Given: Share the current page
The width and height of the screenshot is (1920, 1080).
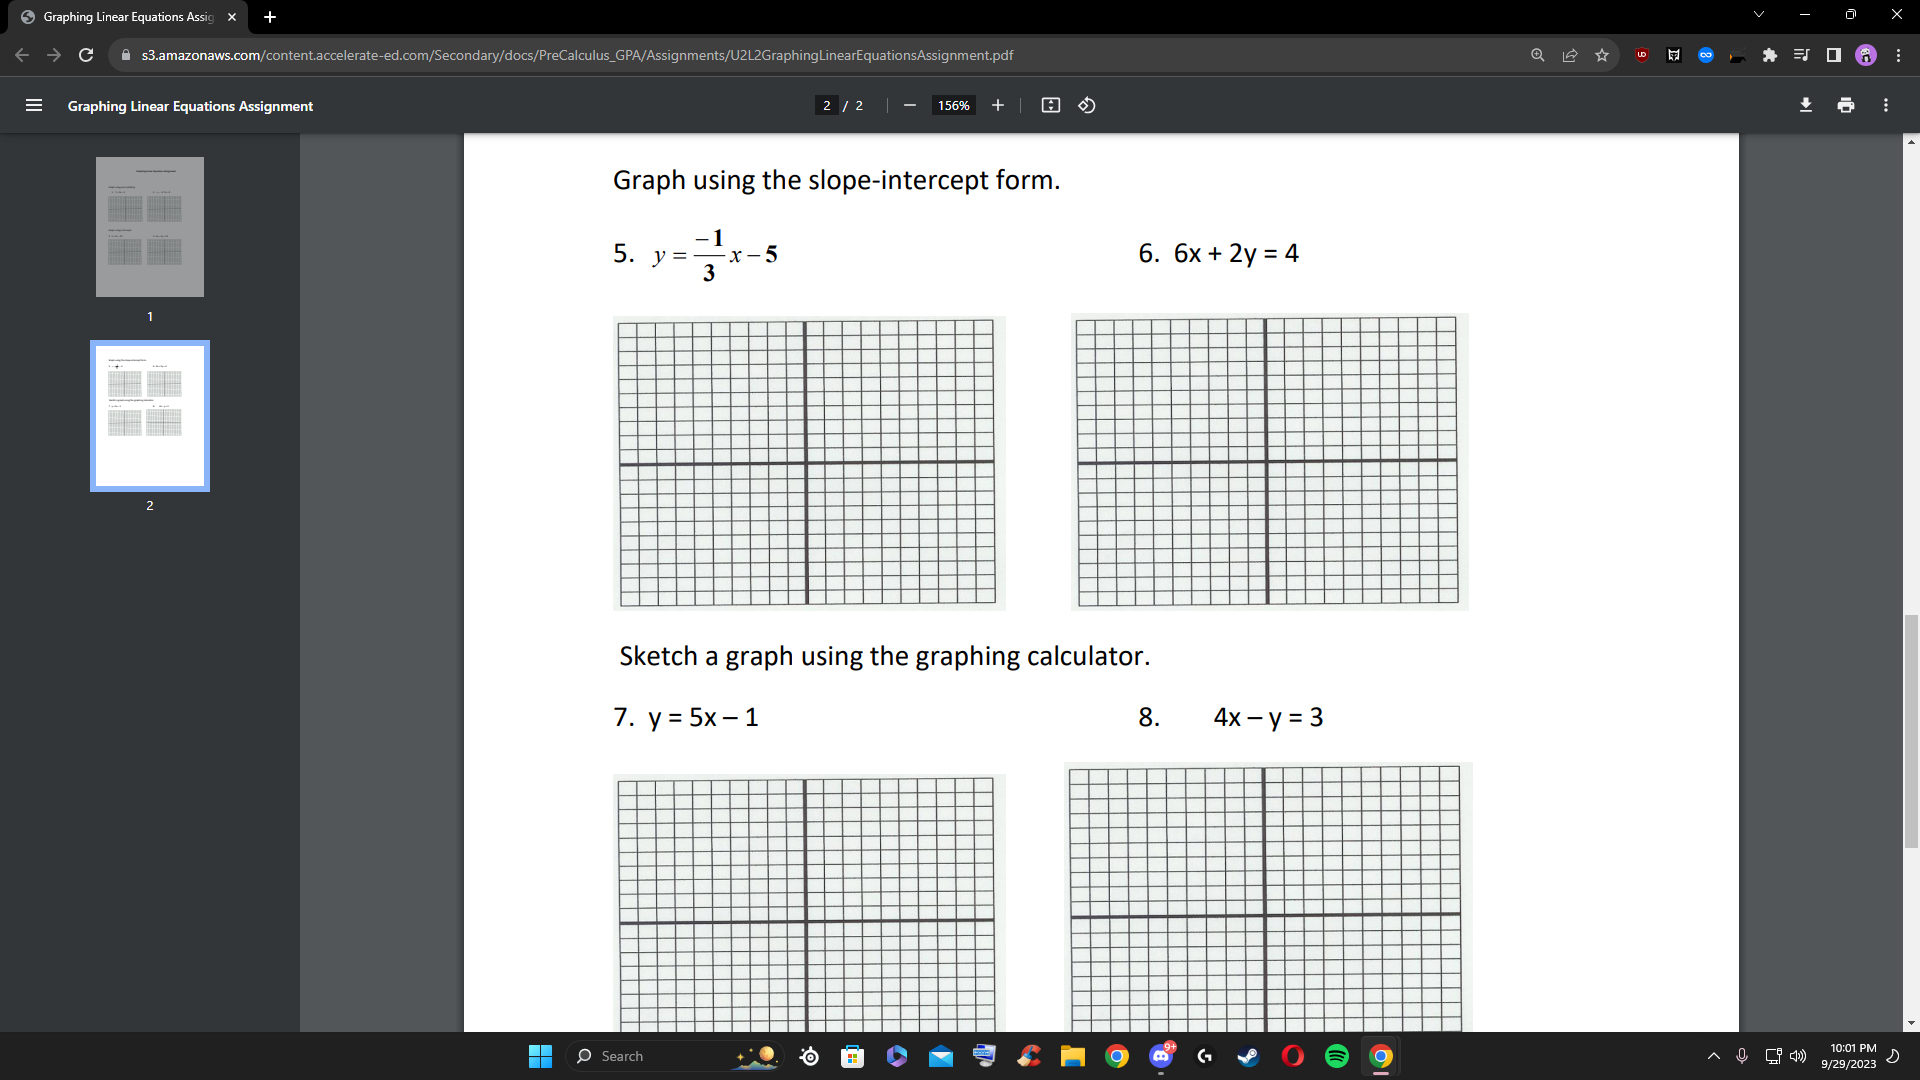Looking at the screenshot, I should [1569, 55].
